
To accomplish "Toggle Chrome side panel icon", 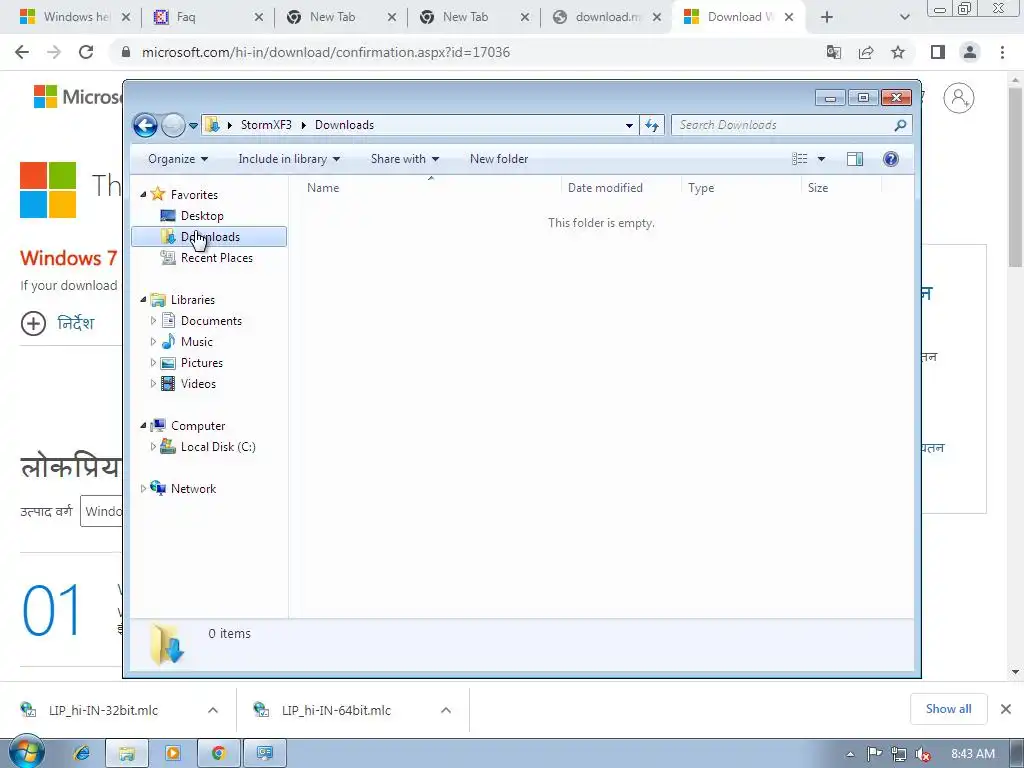I will point(938,52).
